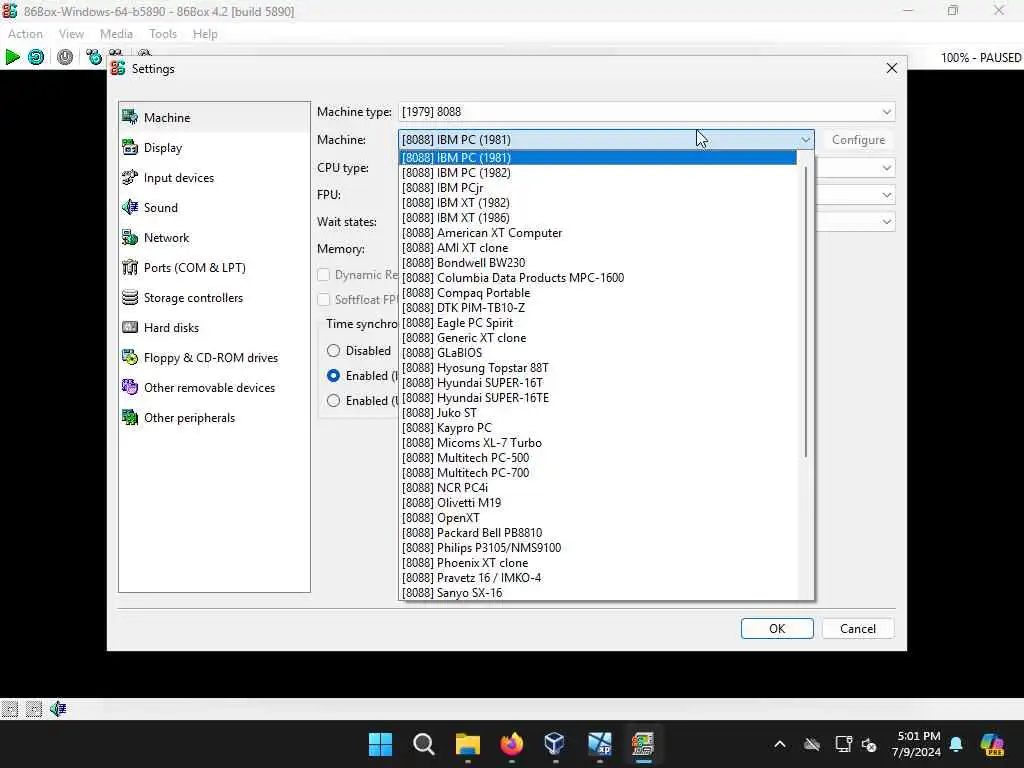
Task: Open the Machine settings category
Action: pos(214,118)
